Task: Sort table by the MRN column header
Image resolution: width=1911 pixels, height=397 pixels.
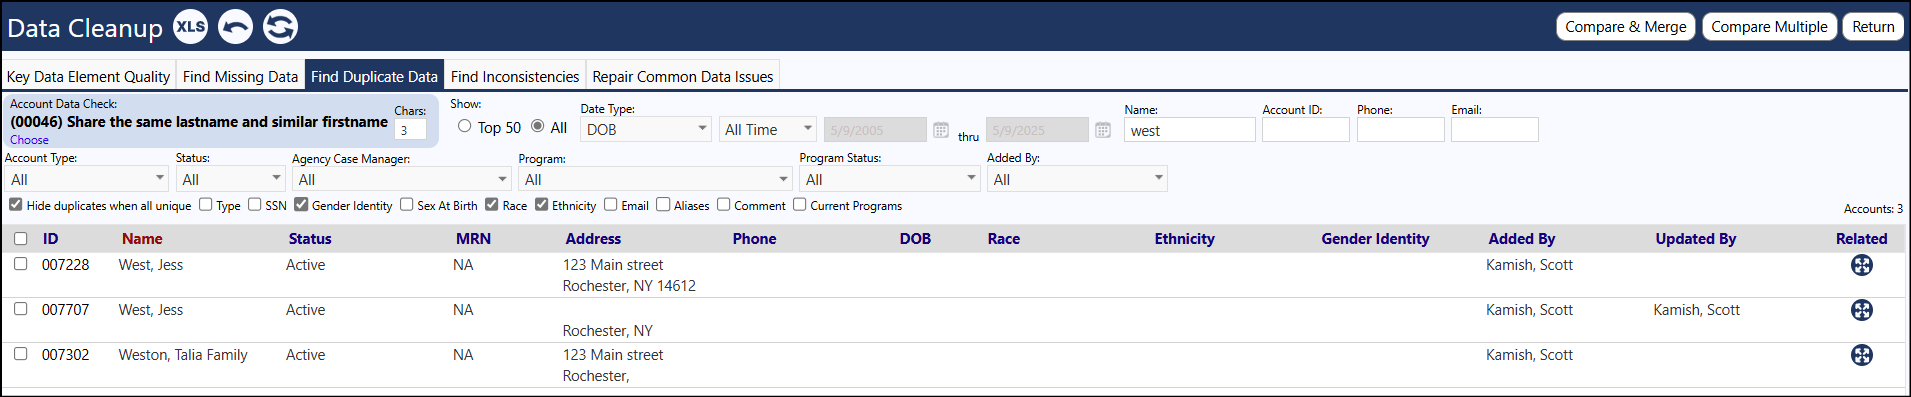Action: [473, 239]
